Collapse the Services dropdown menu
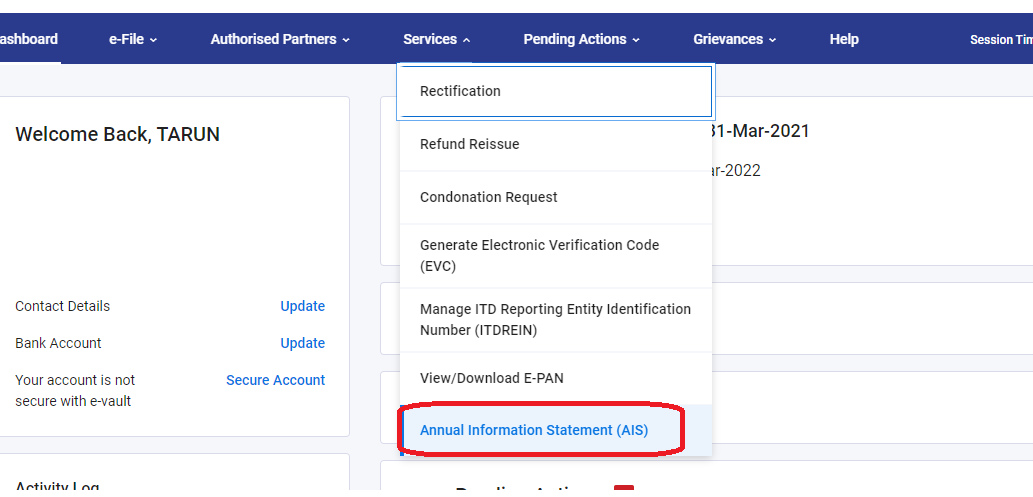Image resolution: width=1033 pixels, height=497 pixels. [x=436, y=39]
